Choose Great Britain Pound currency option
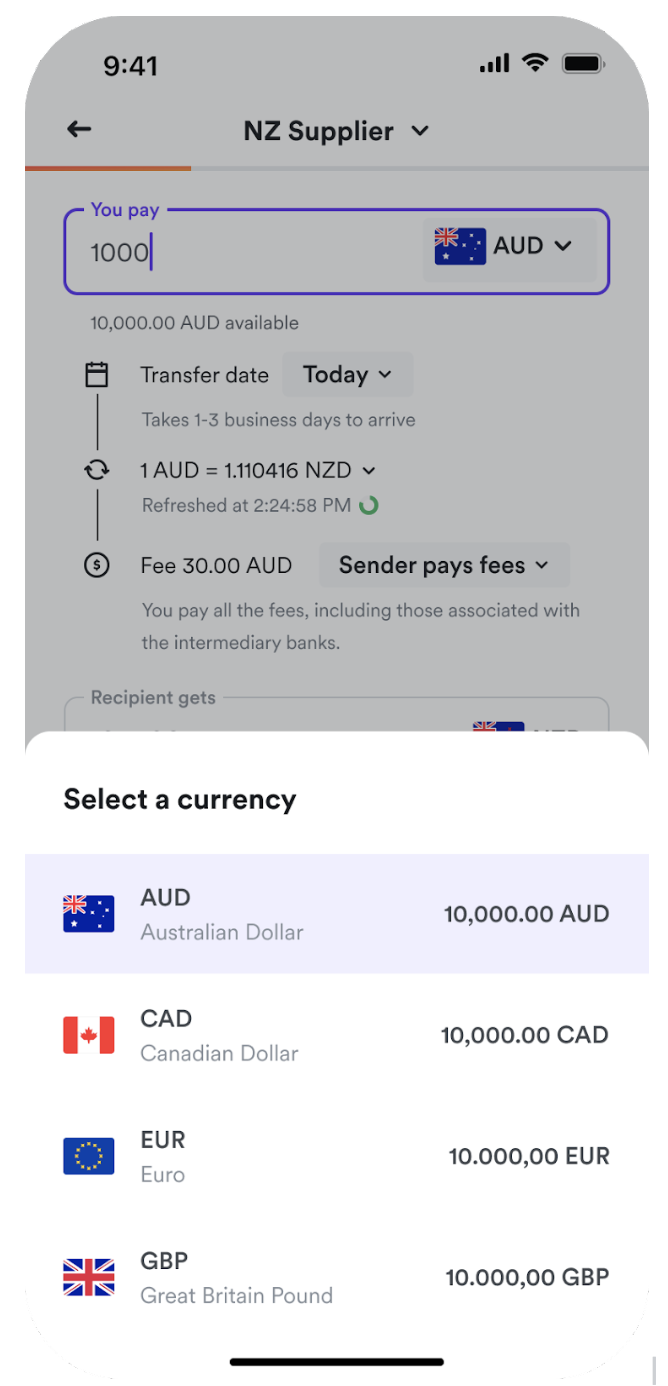 point(336,1277)
